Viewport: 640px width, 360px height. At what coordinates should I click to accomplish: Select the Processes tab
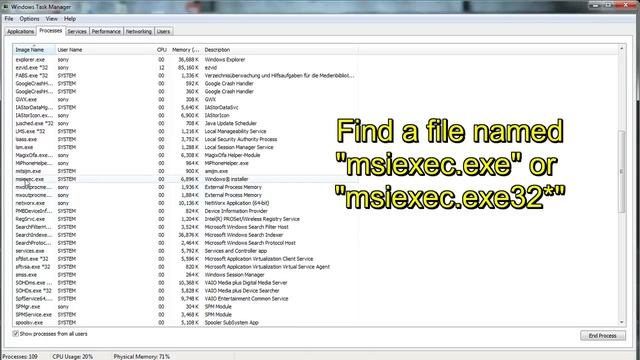click(x=51, y=31)
